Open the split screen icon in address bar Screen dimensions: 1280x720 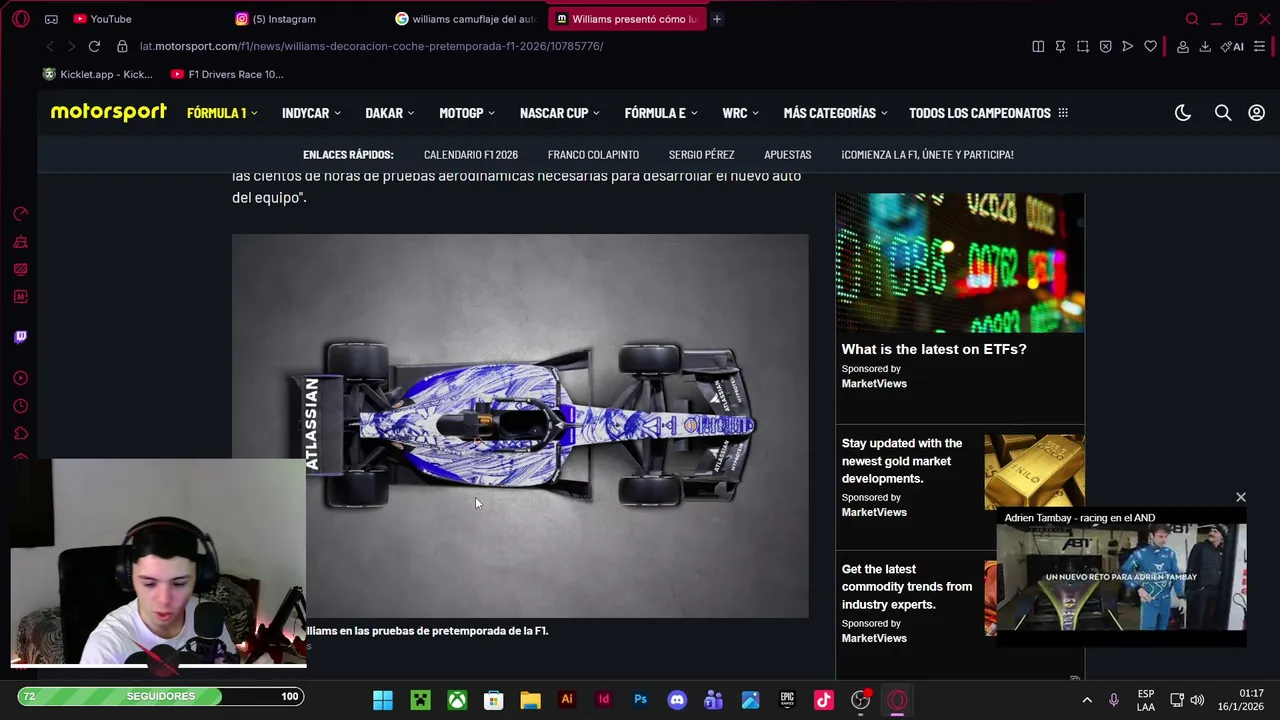tap(1038, 46)
